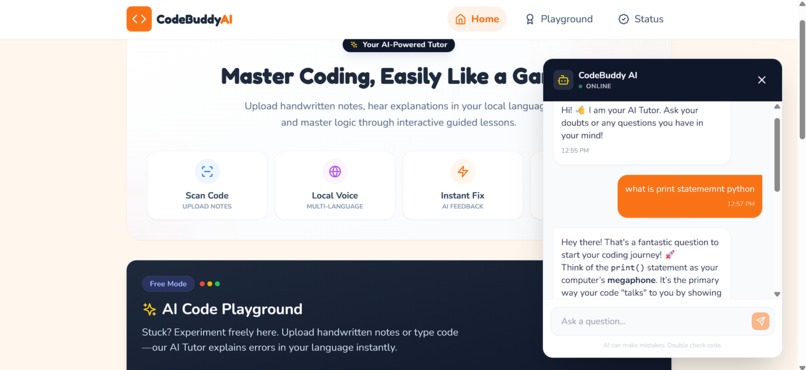Click the Free Mode badge
Viewport: 806px width, 370px height.
coord(168,284)
